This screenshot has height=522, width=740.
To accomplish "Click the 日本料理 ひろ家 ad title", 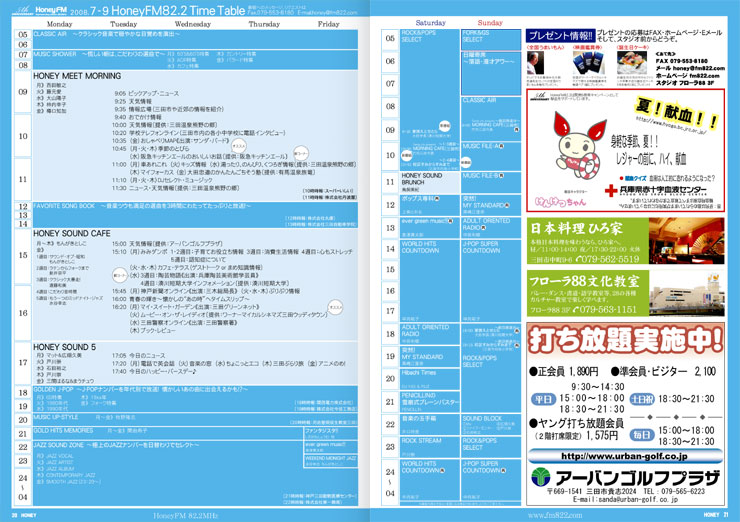I will tap(576, 228).
